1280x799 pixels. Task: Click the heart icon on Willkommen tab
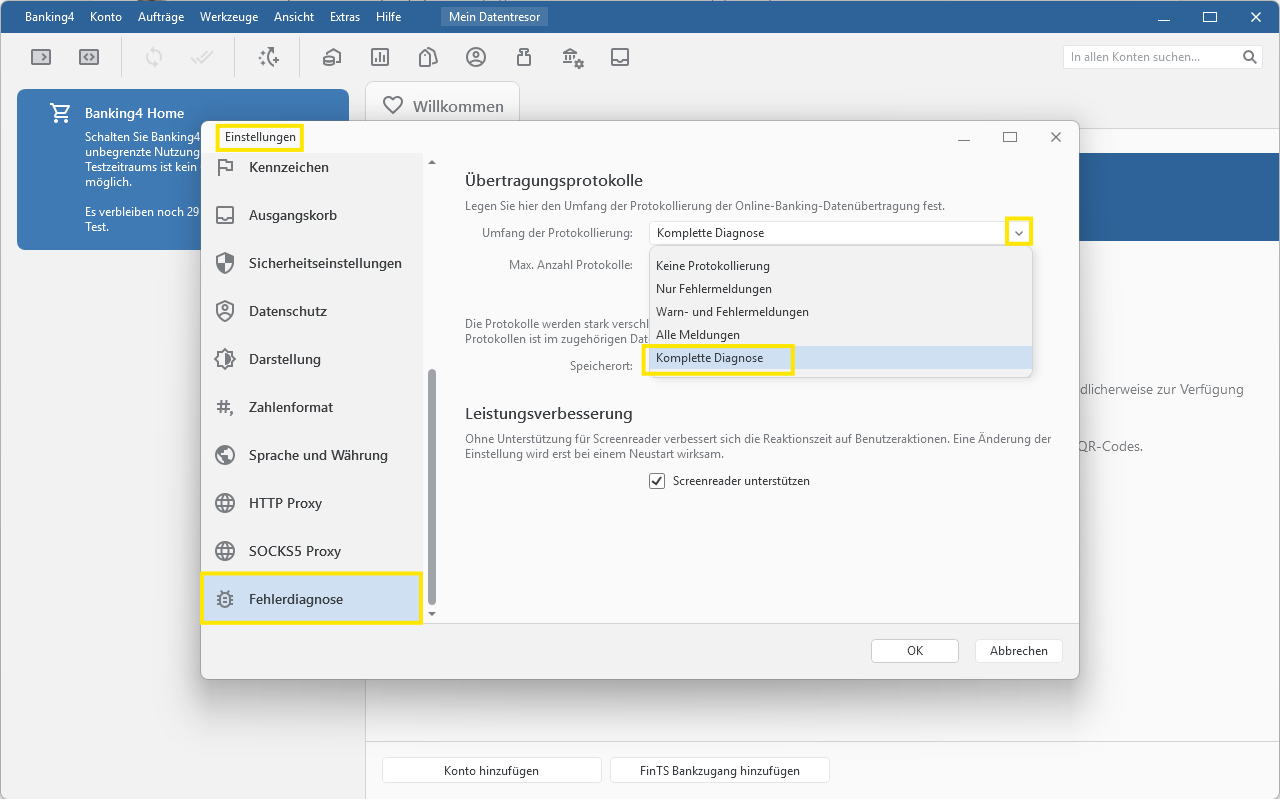pos(393,105)
